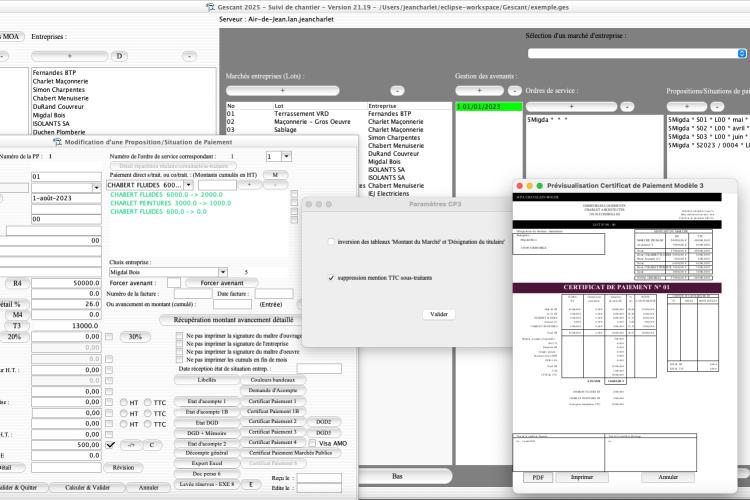The image size is (750, 500).
Task: Check Ne pas imprimer les cumuls en fin de mois
Action: 179,359
